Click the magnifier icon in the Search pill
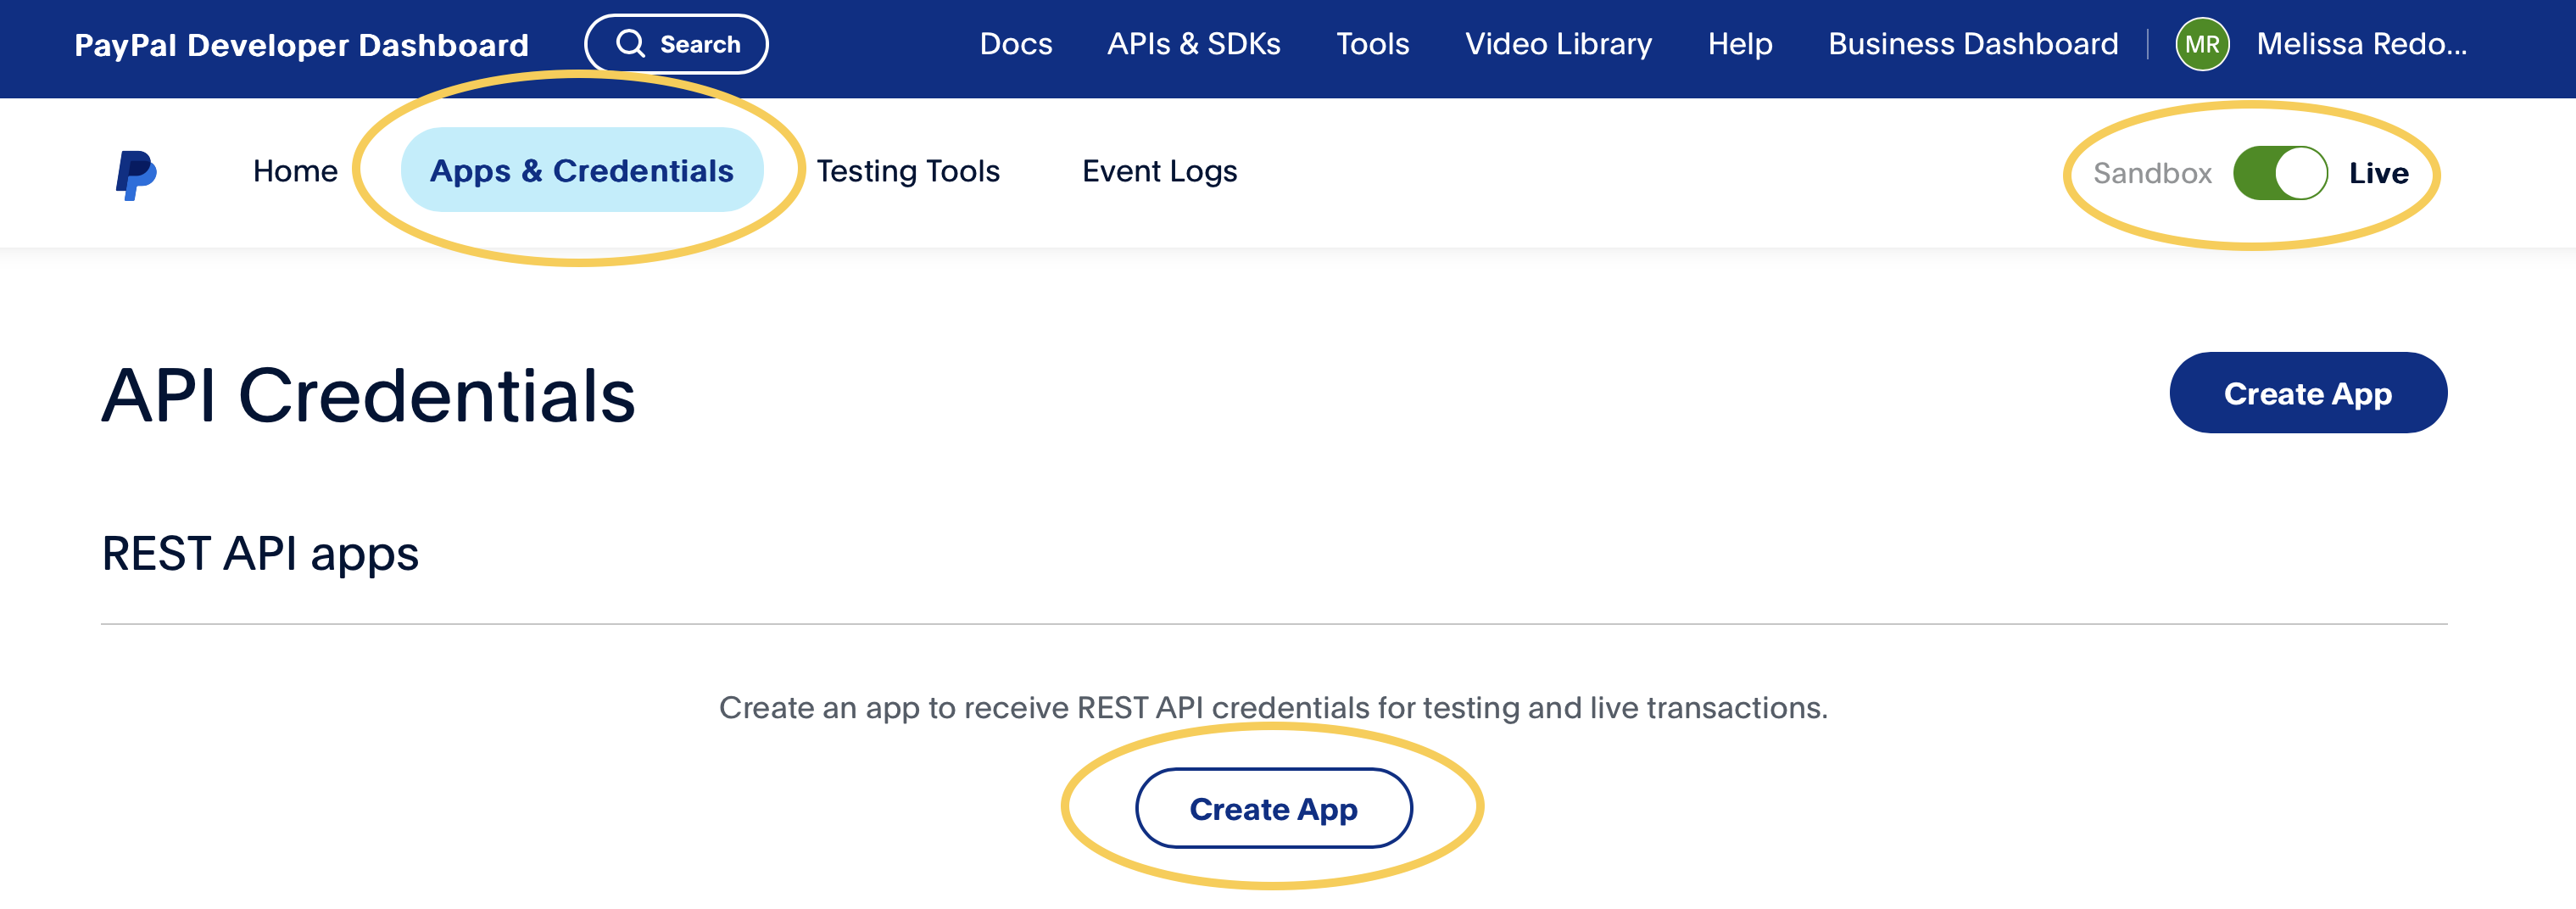Image resolution: width=2576 pixels, height=909 pixels. (x=630, y=44)
